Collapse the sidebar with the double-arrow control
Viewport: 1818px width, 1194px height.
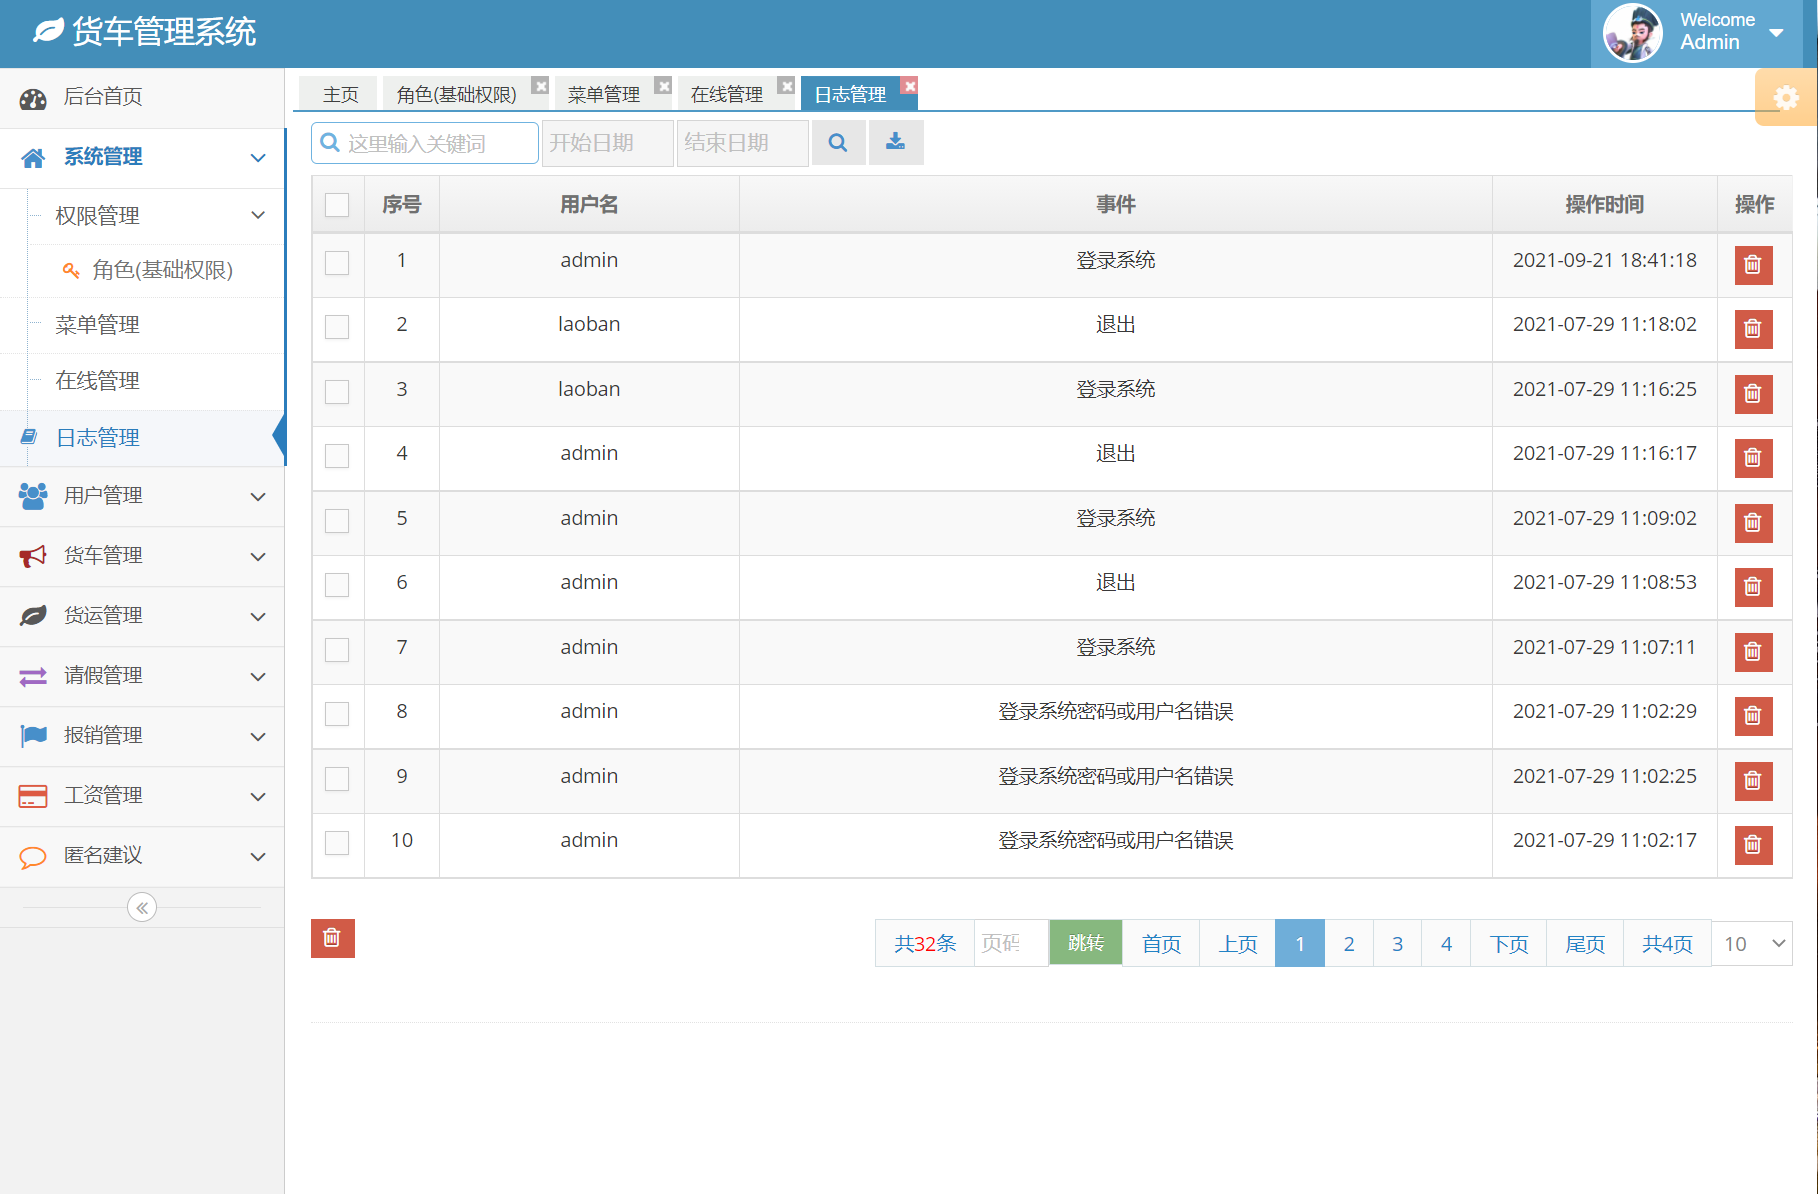coord(142,907)
